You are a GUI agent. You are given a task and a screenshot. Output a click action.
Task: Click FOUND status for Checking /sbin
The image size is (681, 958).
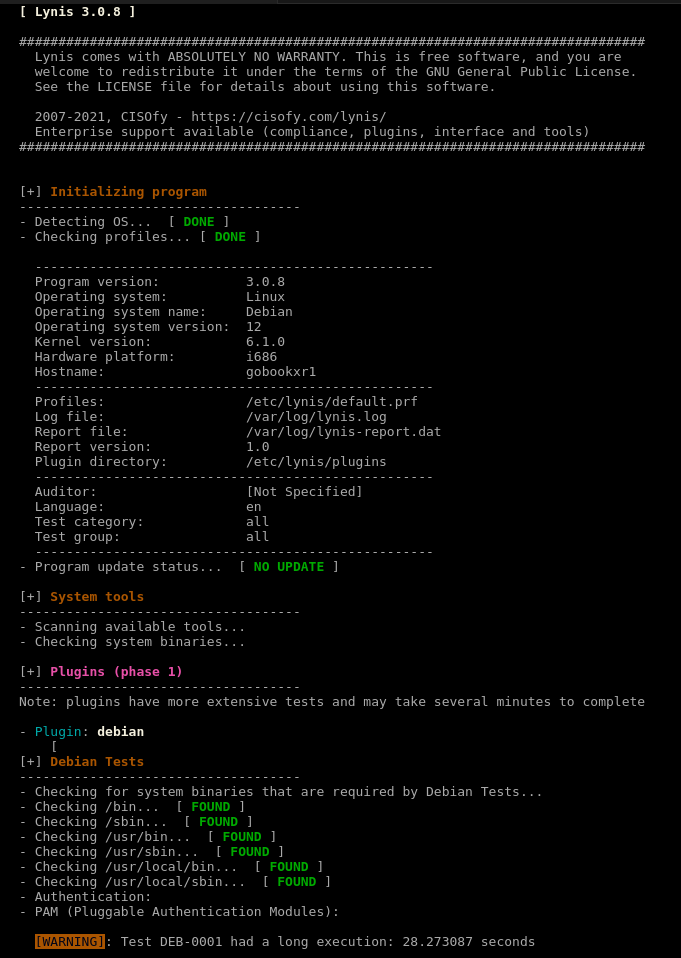(219, 822)
